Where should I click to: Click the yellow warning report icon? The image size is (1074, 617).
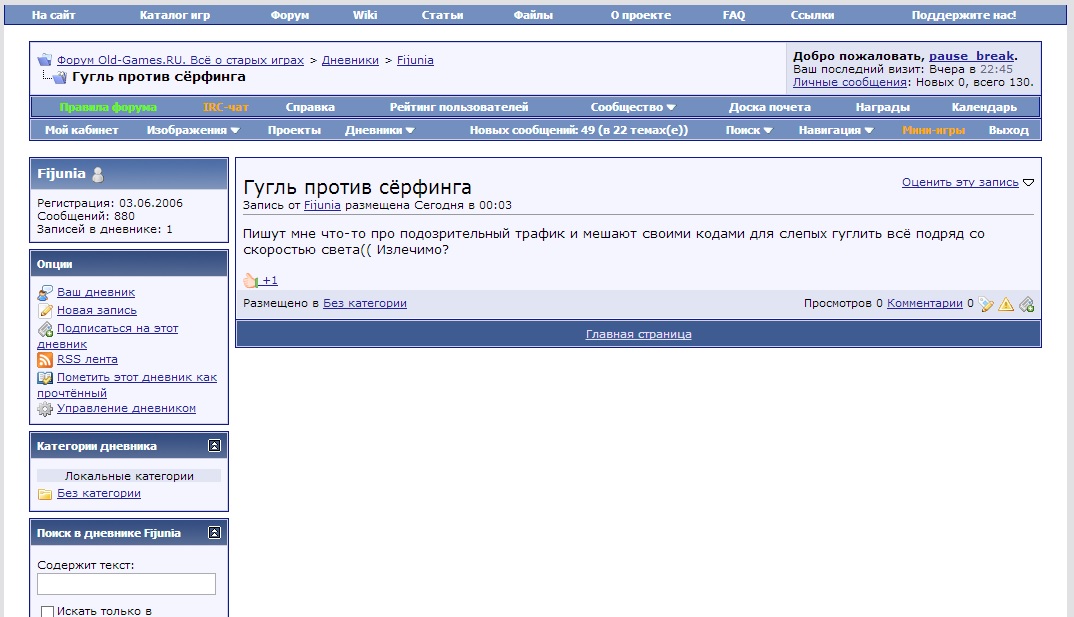pyautogui.click(x=1006, y=304)
